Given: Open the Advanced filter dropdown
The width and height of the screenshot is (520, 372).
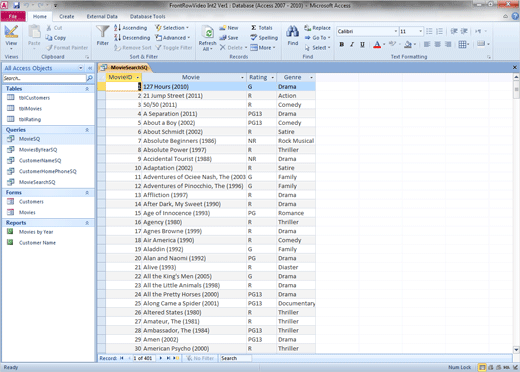Looking at the screenshot, I should (173, 38).
